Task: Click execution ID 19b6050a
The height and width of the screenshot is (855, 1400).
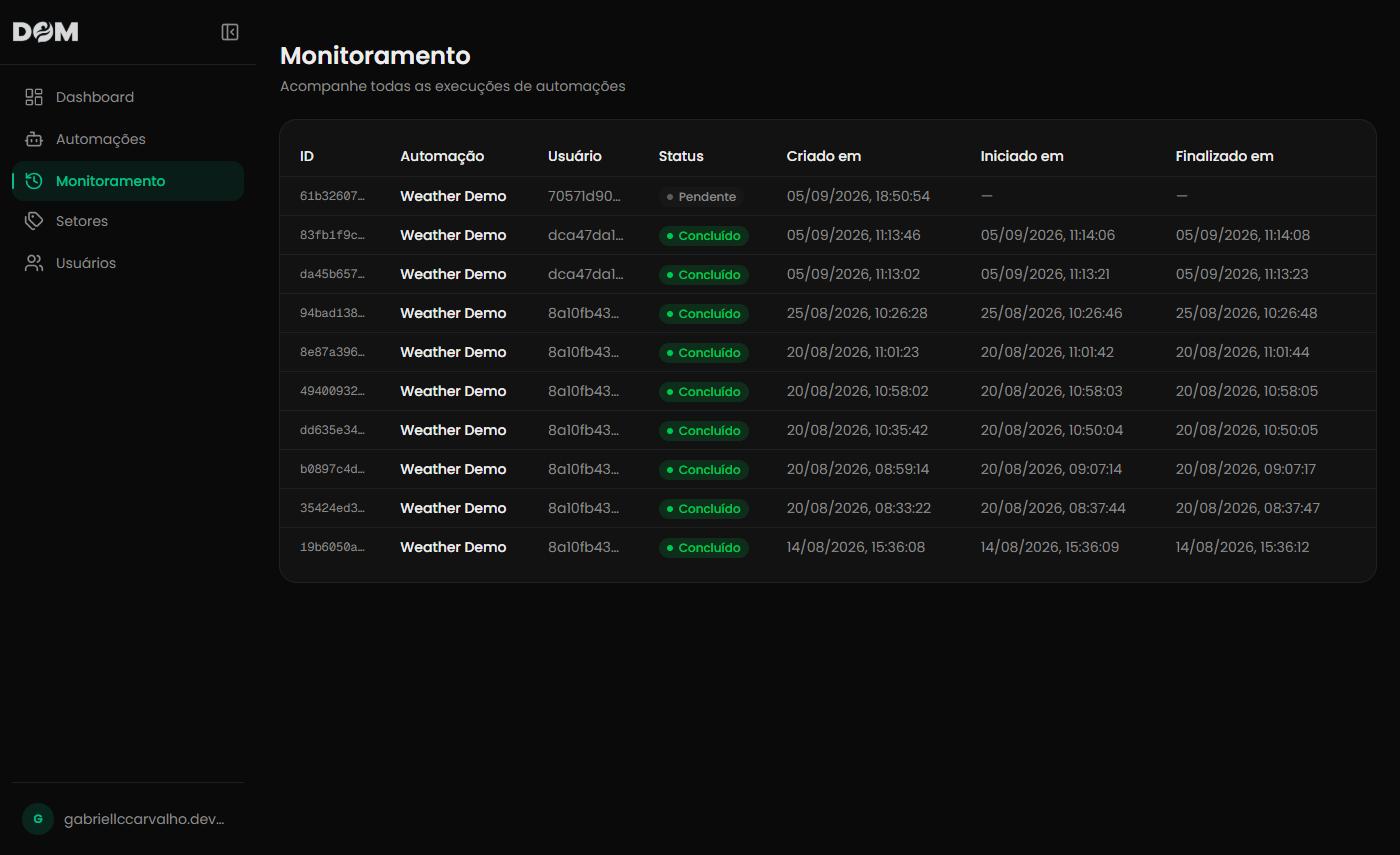Action: [332, 547]
